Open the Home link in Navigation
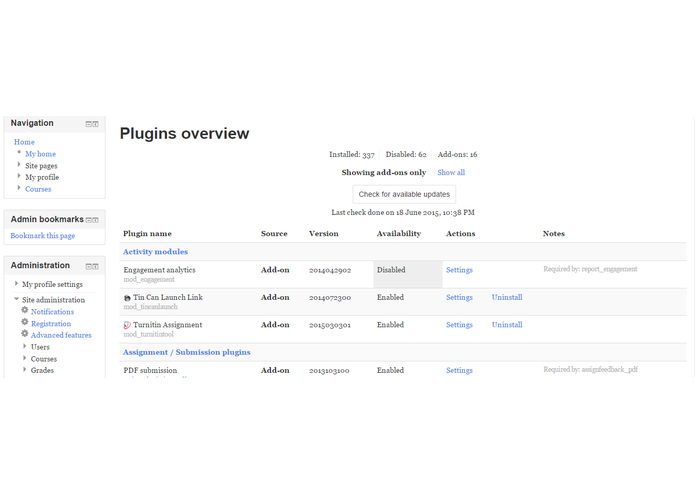Screen dimensions: 695x494 pos(24,142)
